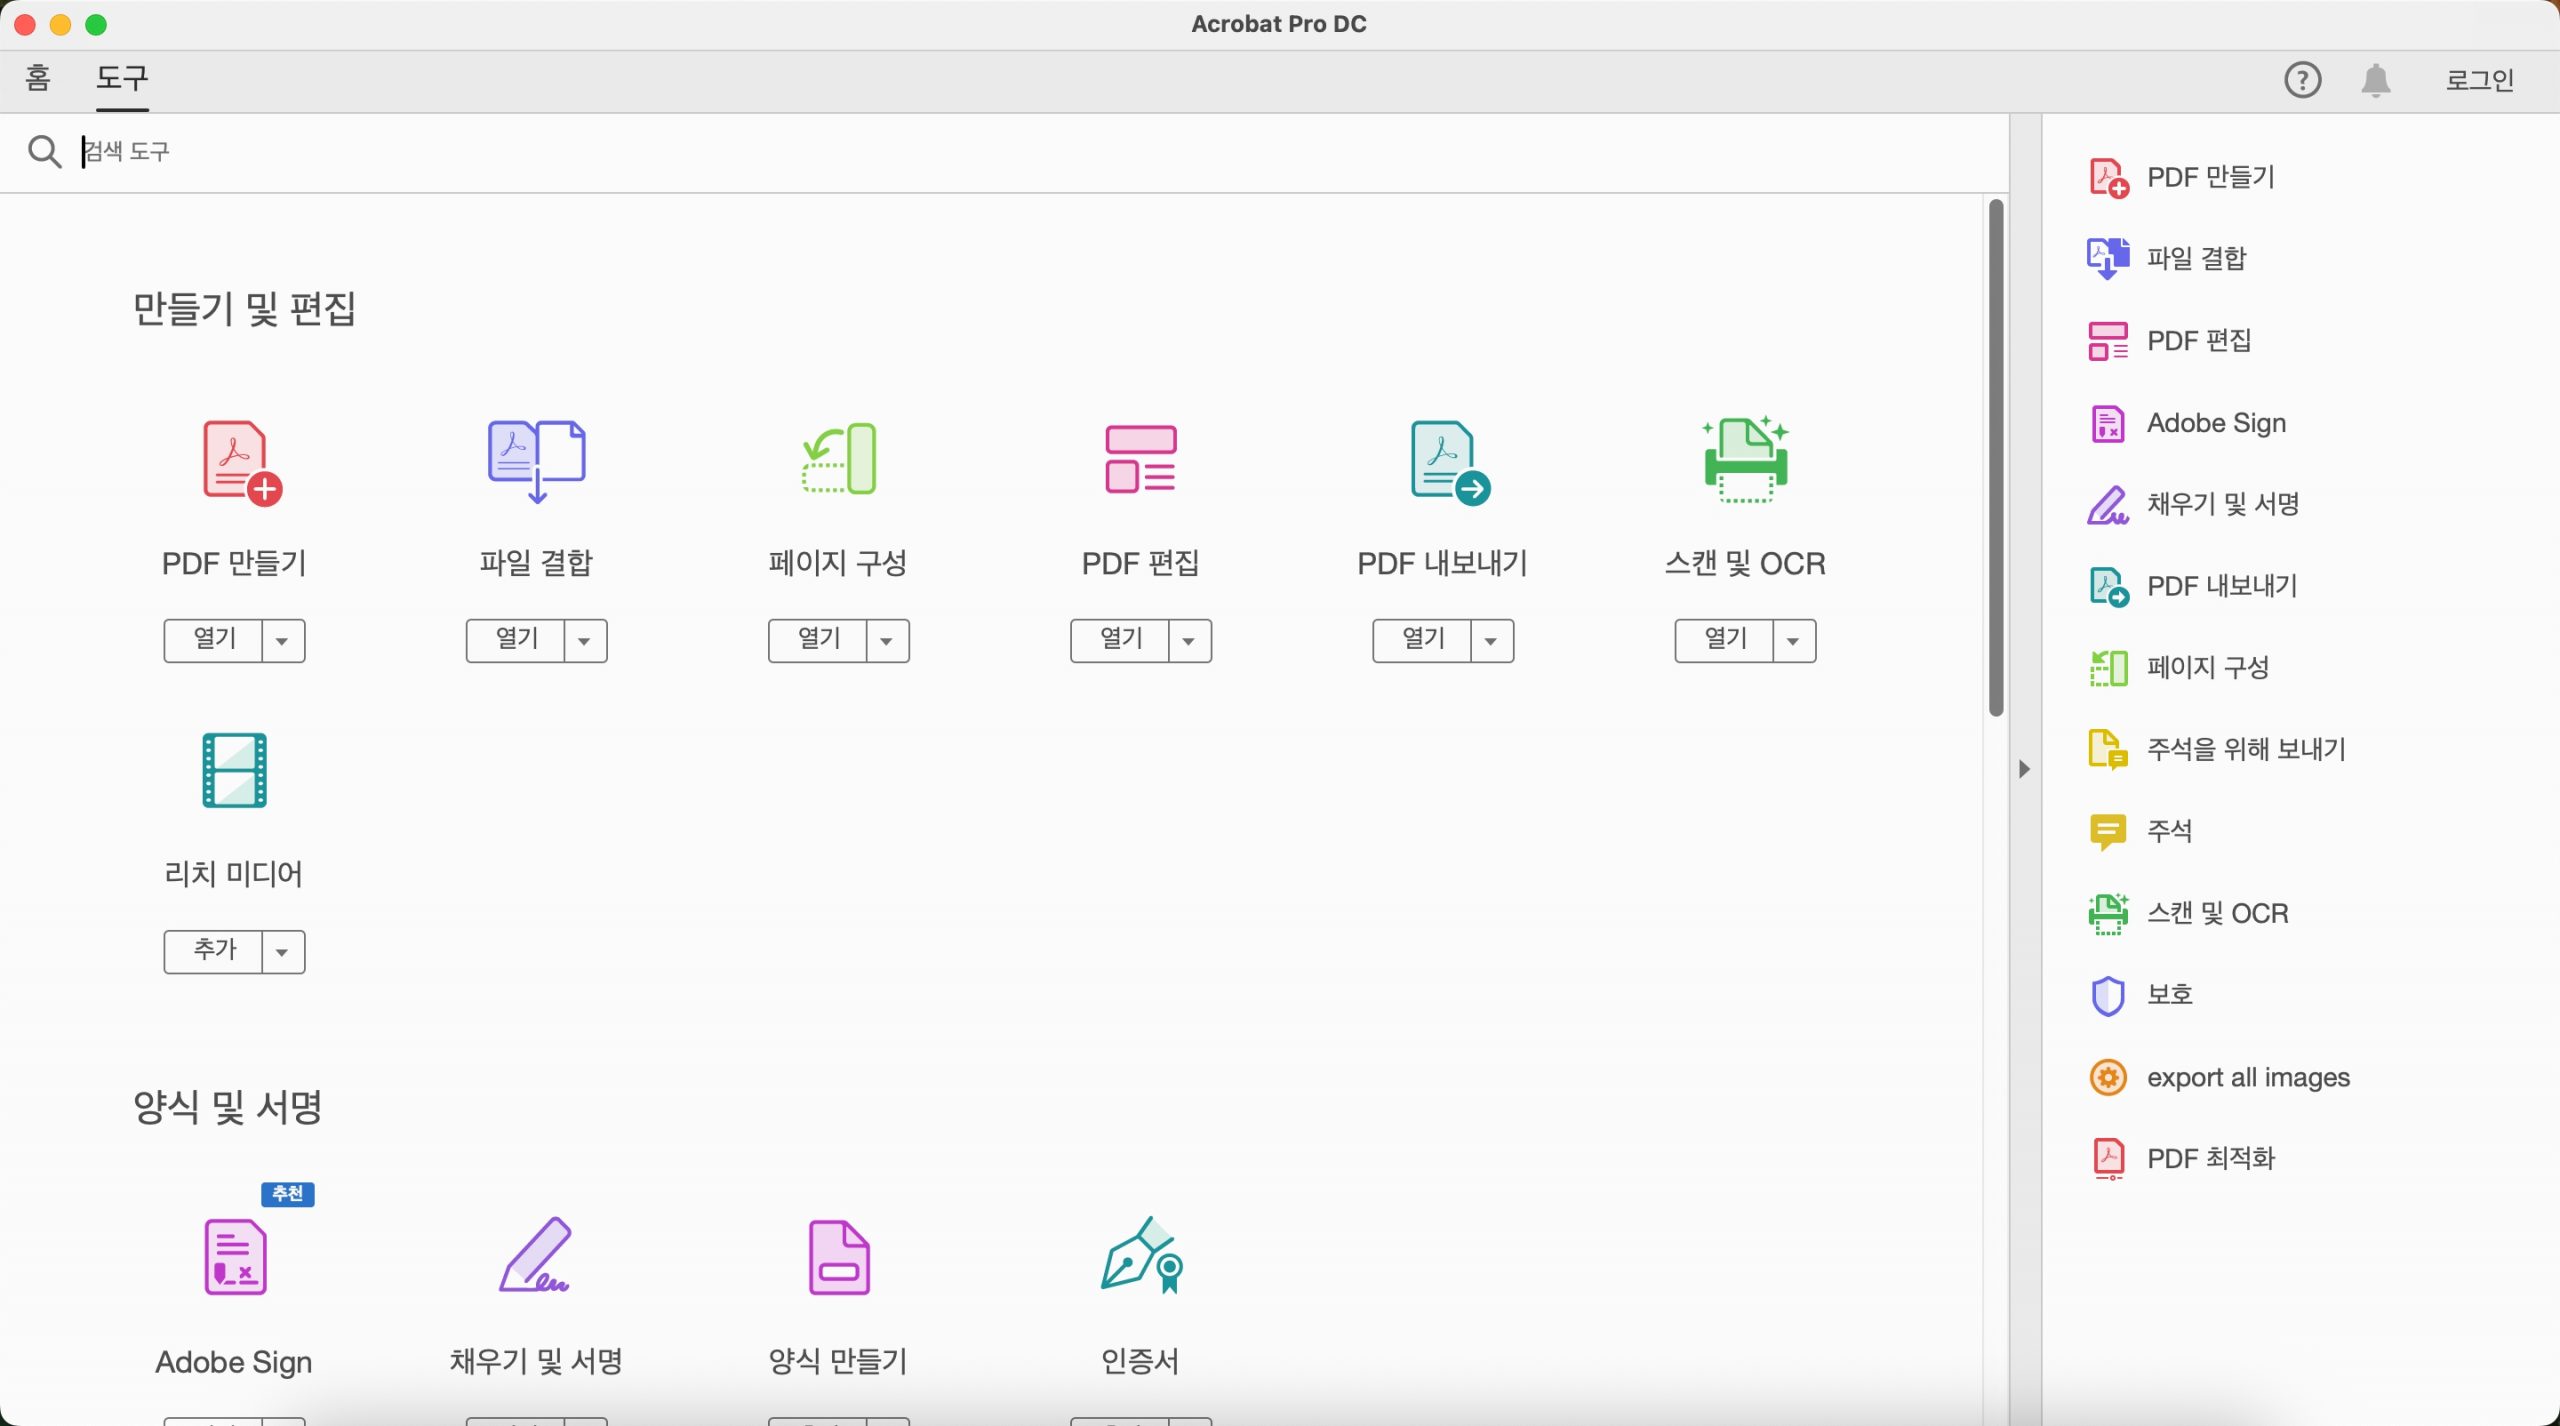Open the notifications bell icon
2560x1426 pixels.
click(2376, 80)
